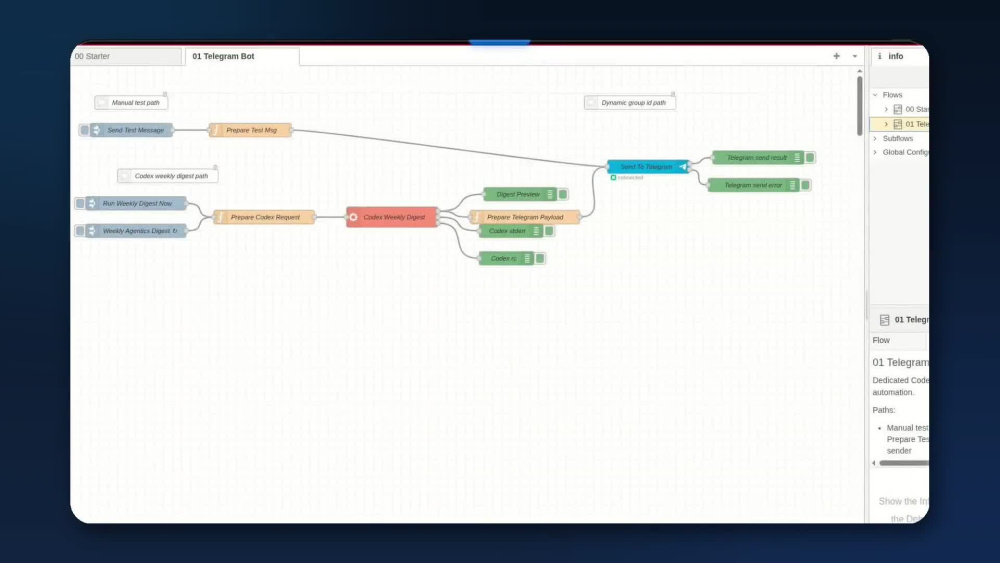Click the Digest Preview debug list icon

[x=550, y=194]
